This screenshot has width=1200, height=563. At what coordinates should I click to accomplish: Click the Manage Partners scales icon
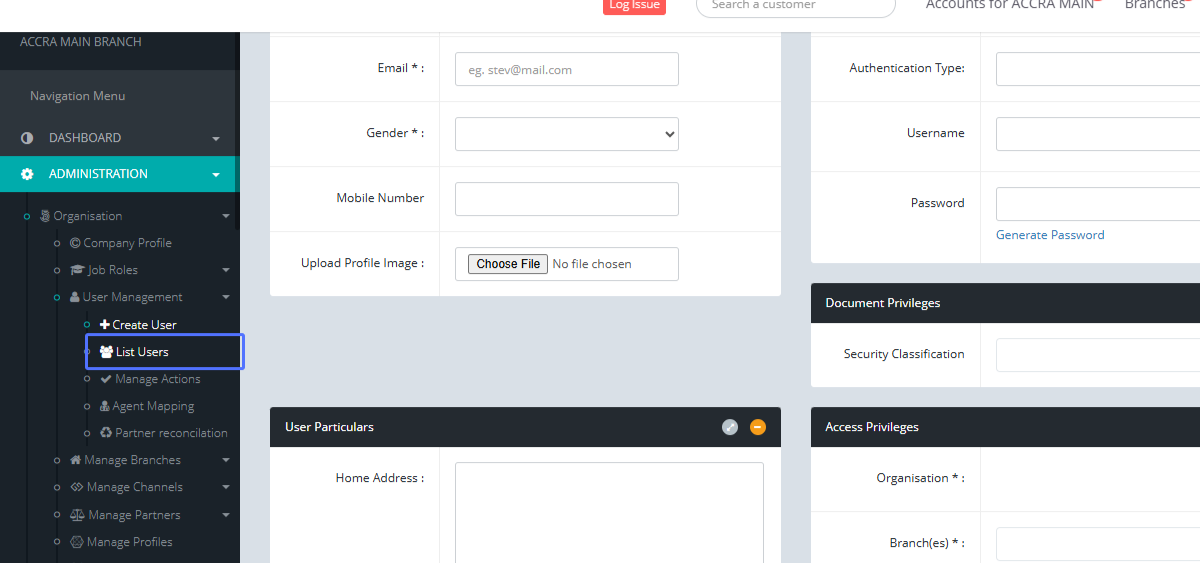(x=77, y=515)
